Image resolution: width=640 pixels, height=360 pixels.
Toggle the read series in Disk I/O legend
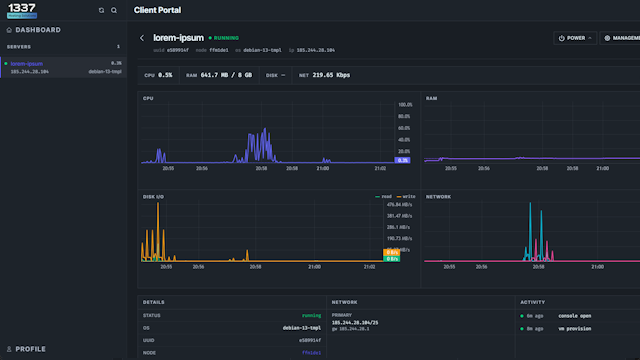tap(383, 196)
